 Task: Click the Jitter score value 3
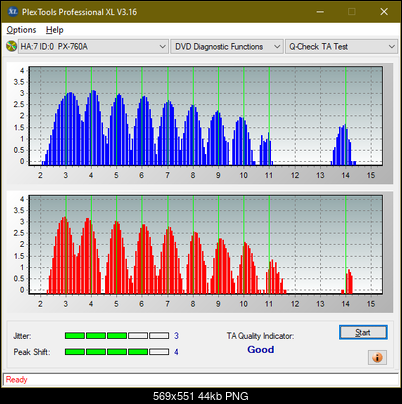pyautogui.click(x=176, y=336)
